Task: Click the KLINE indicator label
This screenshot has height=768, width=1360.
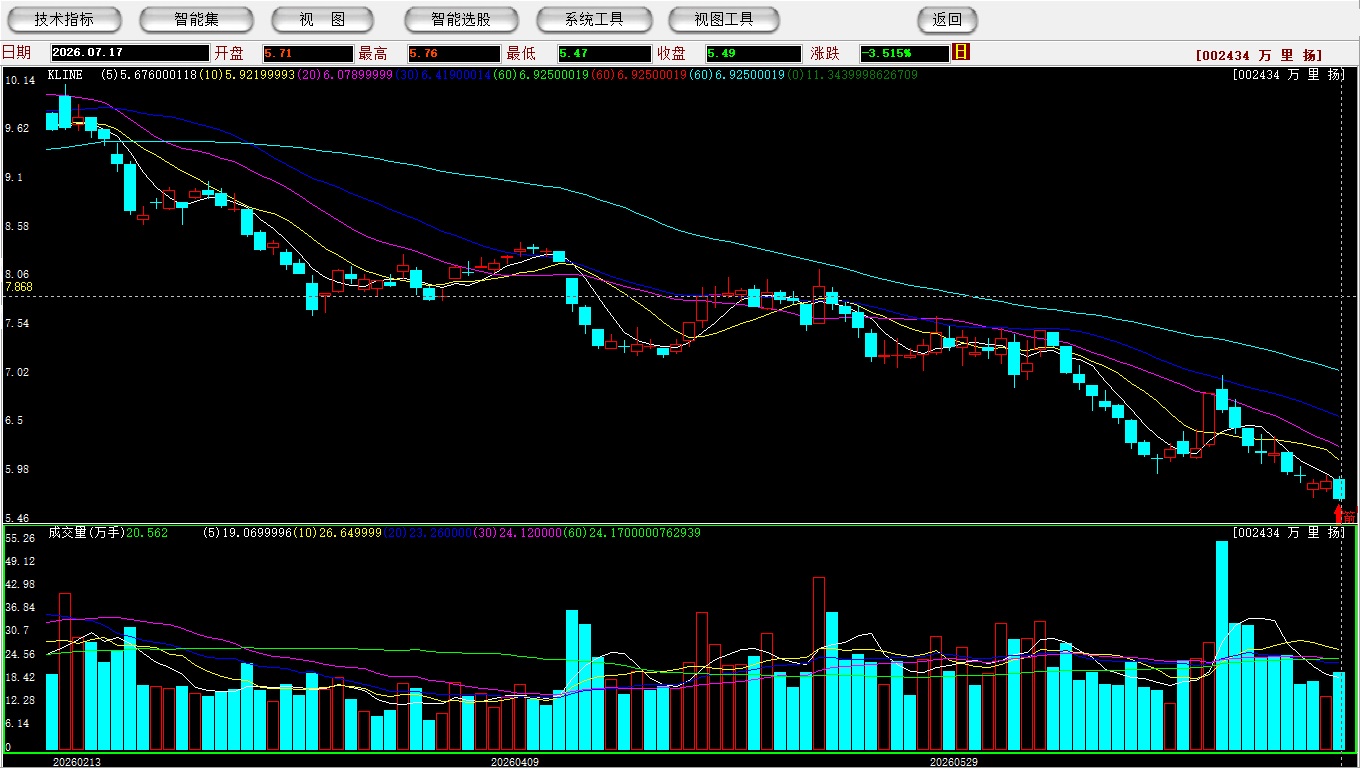Action: click(x=65, y=74)
